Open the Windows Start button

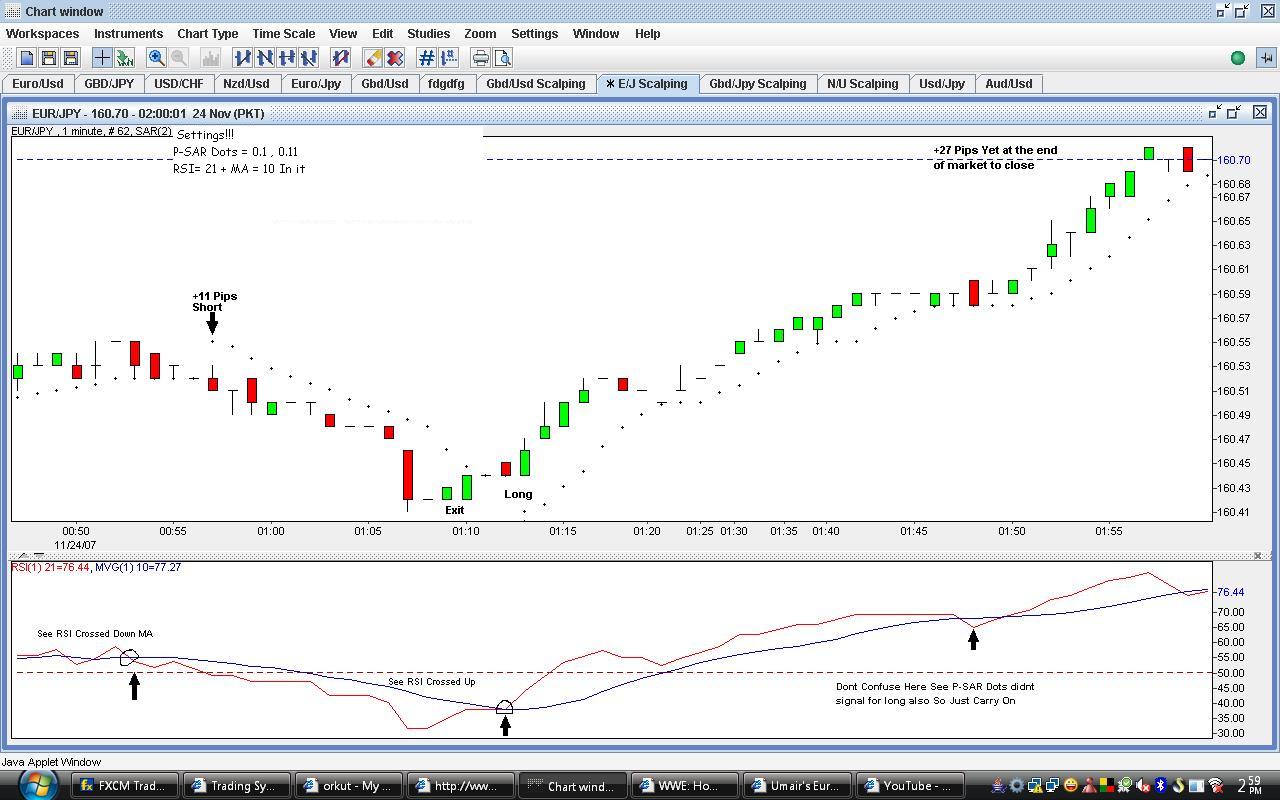coord(36,784)
